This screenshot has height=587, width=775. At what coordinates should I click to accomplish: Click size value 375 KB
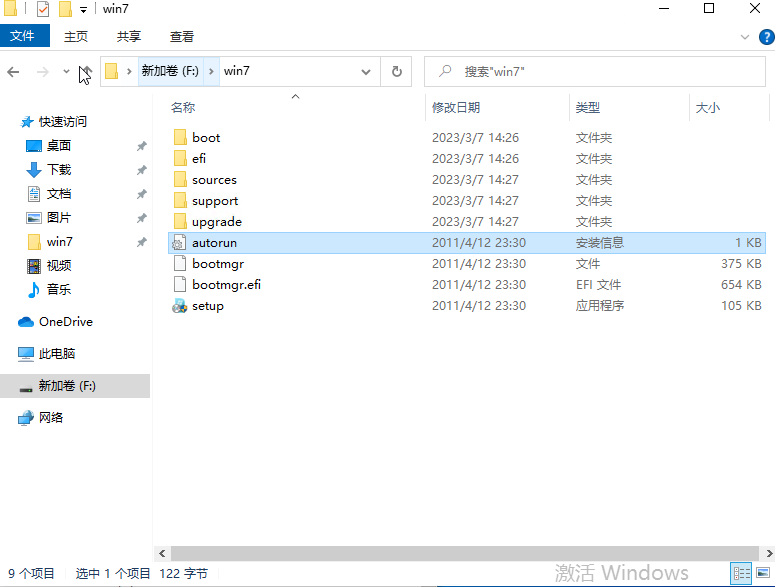pos(741,264)
